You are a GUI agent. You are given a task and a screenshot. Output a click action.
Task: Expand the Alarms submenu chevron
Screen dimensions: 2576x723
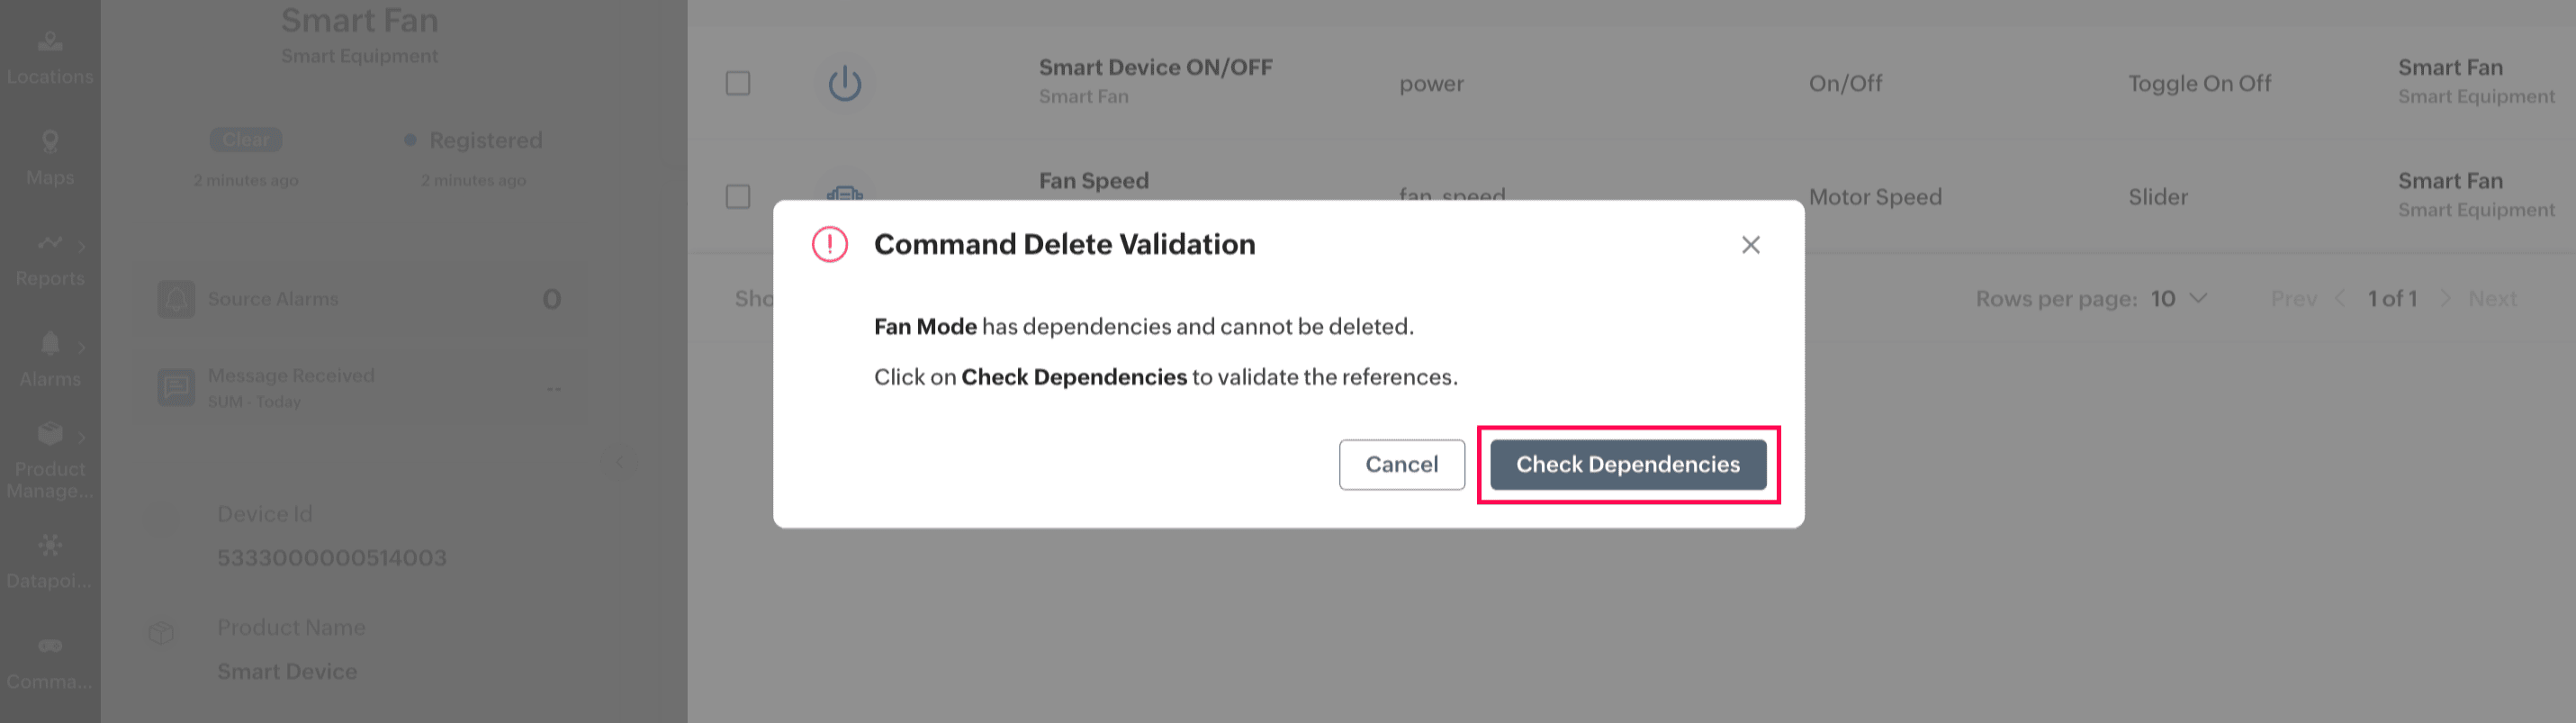81,347
